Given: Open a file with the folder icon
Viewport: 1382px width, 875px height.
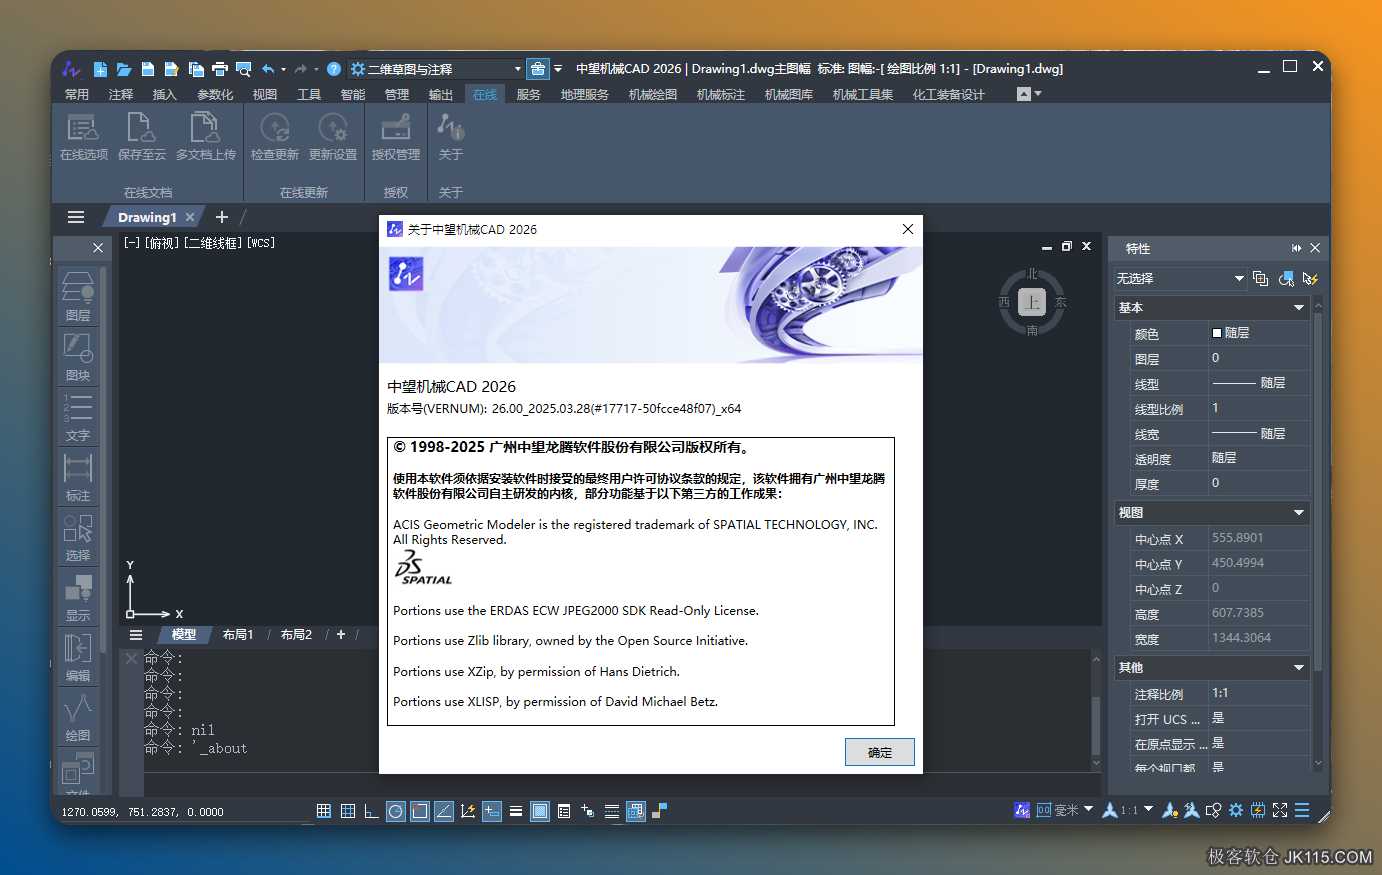Looking at the screenshot, I should pyautogui.click(x=124, y=69).
